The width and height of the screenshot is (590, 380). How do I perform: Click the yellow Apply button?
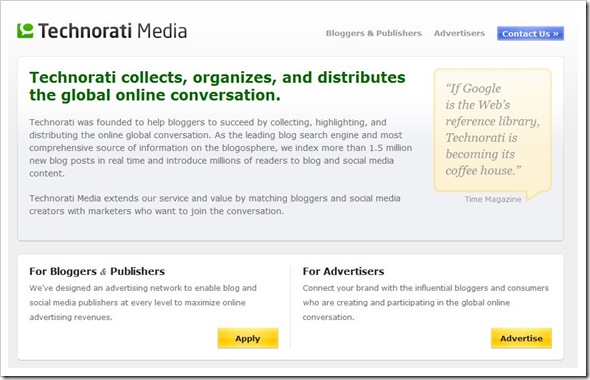click(x=248, y=338)
